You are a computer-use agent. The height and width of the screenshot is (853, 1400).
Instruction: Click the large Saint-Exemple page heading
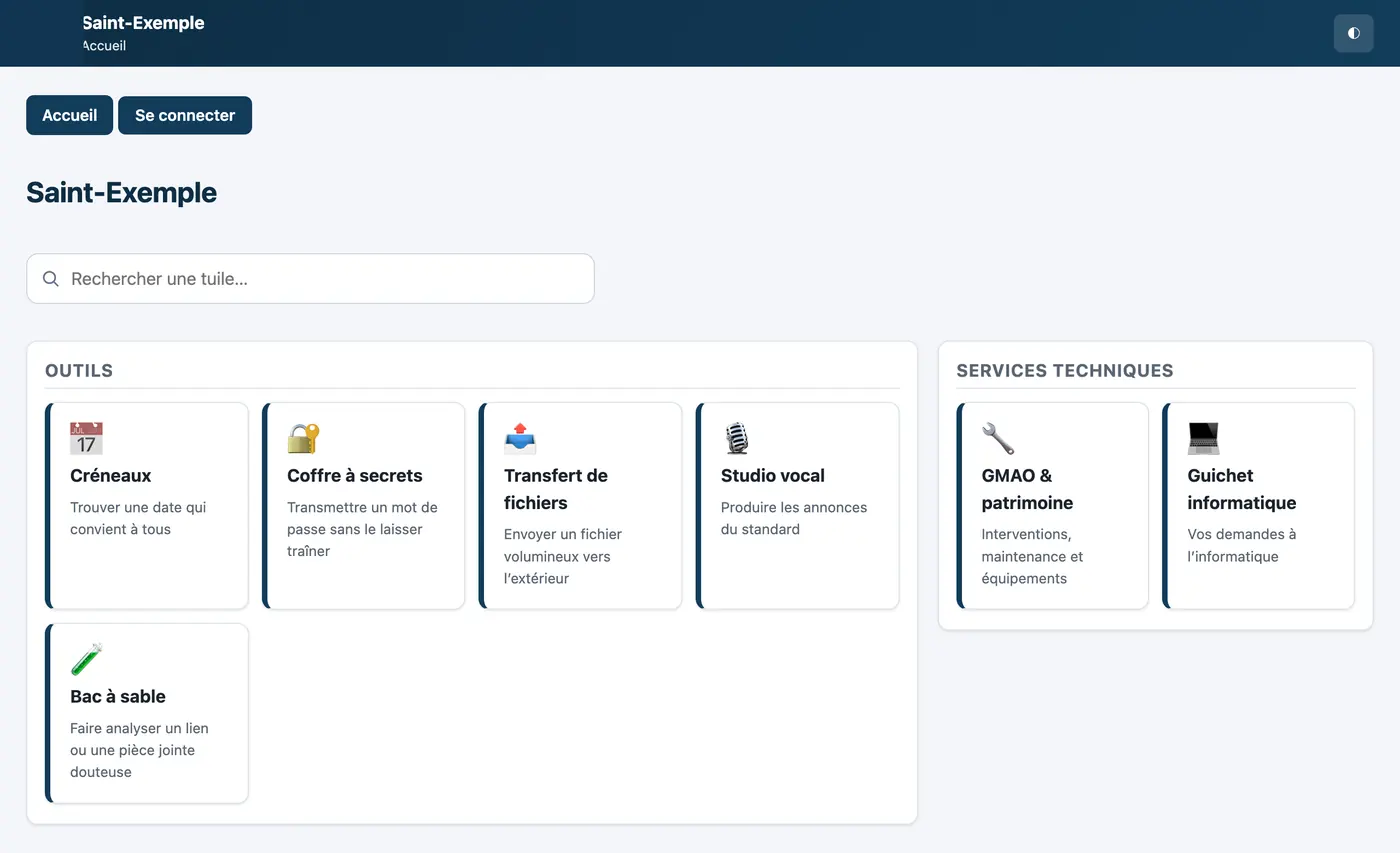pyautogui.click(x=122, y=193)
